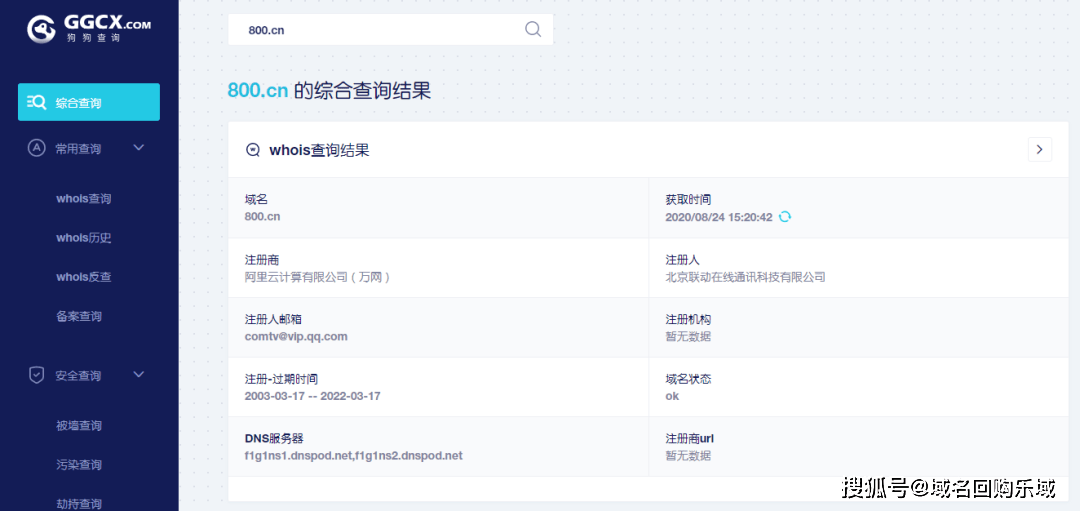Click the 获取时间 label
Screen dimensions: 1080x511
click(x=688, y=200)
